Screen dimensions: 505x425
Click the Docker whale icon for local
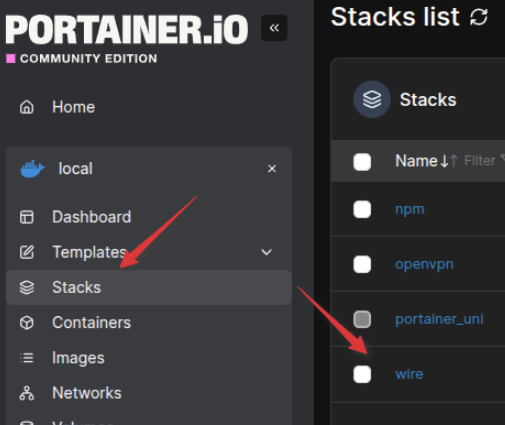tap(32, 169)
